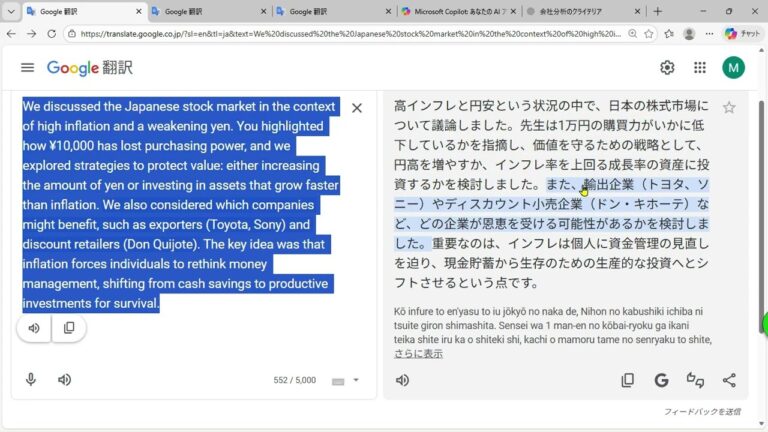Copy the translated Japanese text

pos(627,380)
